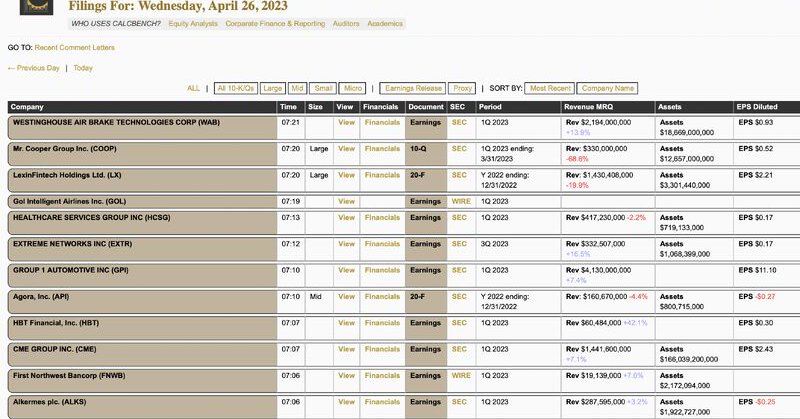Filter by Mid companies
800x419 pixels.
tap(297, 88)
